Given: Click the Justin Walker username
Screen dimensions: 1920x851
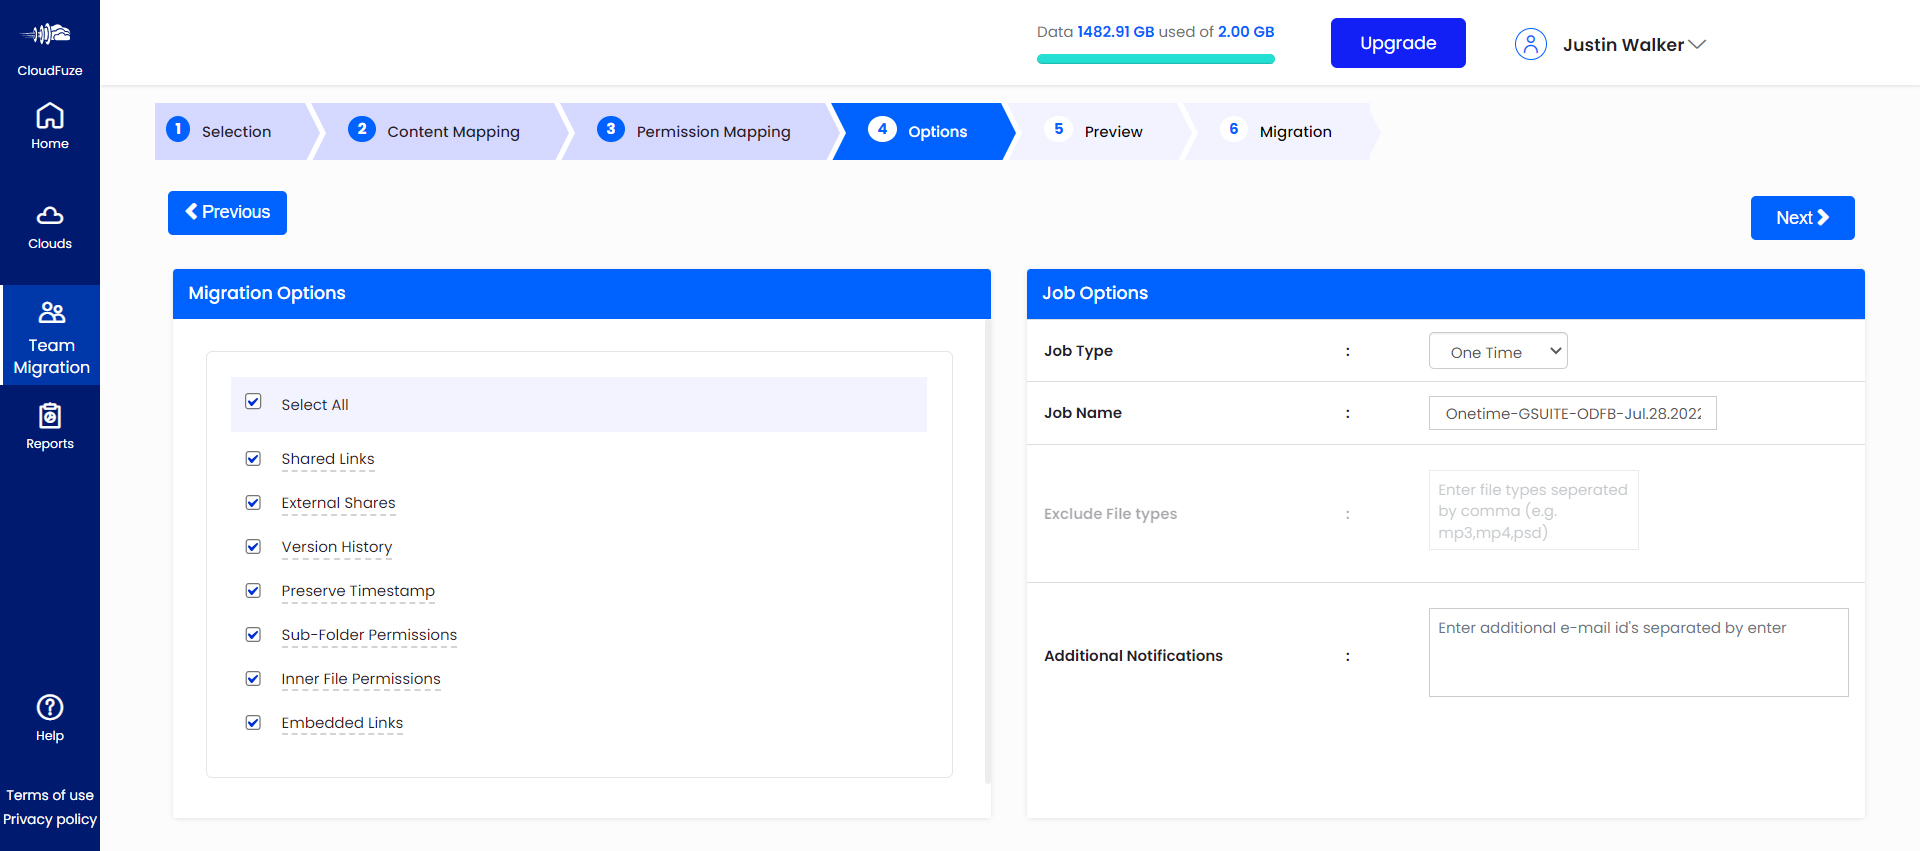Looking at the screenshot, I should (x=1623, y=45).
